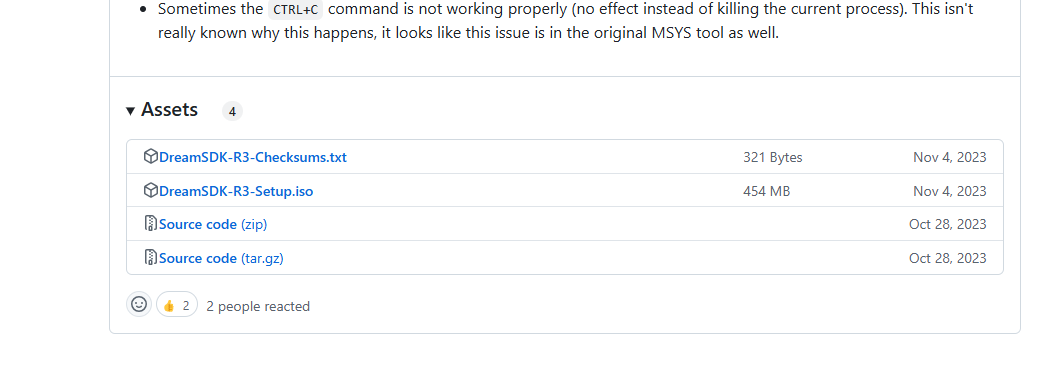This screenshot has width=1044, height=370.
Task: Click Oct 28, 2023 date for zip source
Action: click(948, 224)
